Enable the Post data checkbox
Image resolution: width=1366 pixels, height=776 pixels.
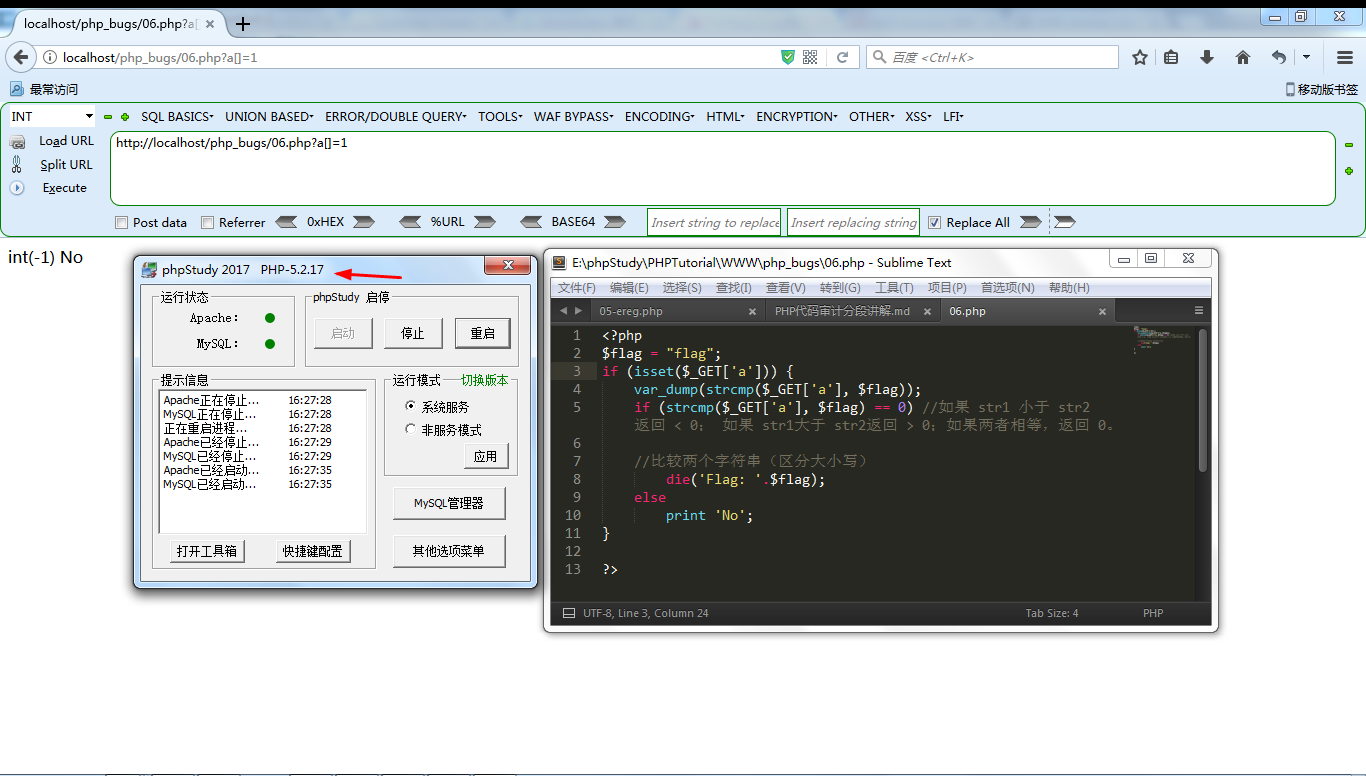[121, 223]
